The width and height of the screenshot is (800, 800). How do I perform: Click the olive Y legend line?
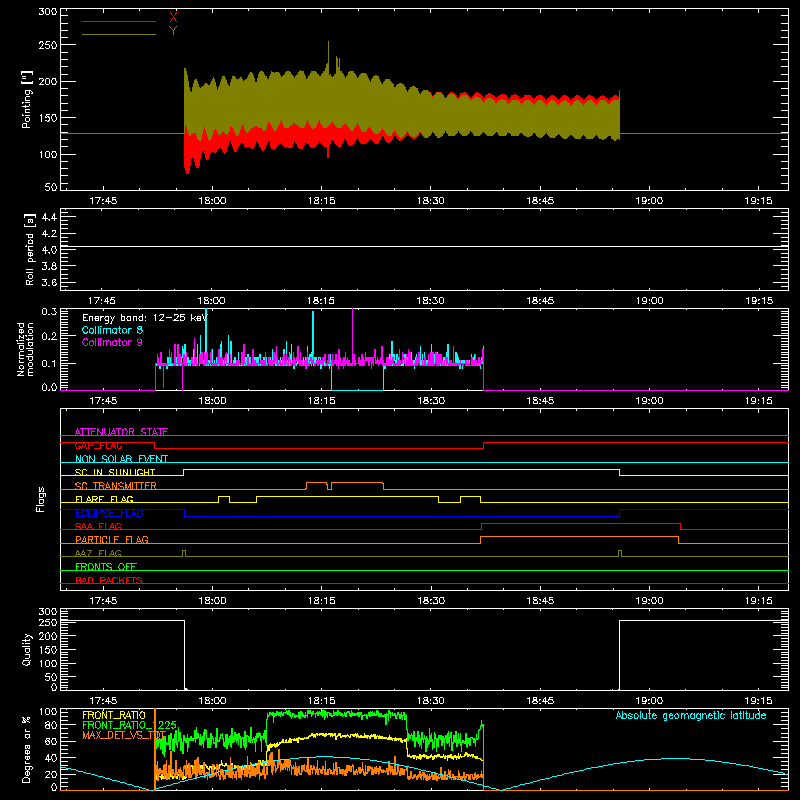(119, 35)
